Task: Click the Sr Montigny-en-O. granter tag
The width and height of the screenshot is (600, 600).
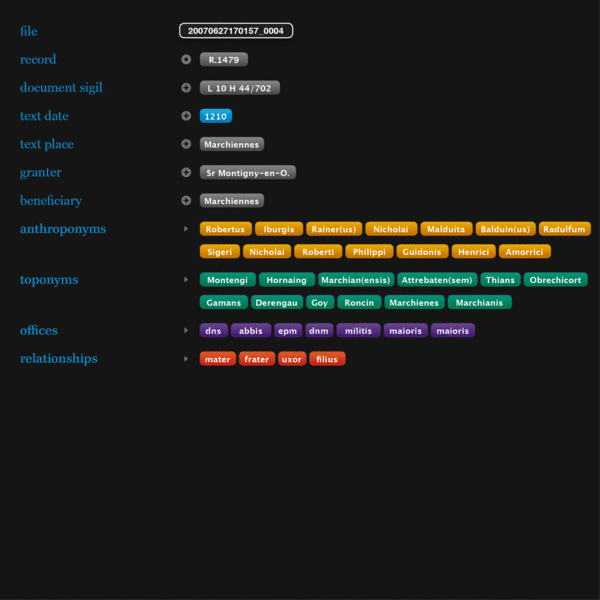Action: pyautogui.click(x=248, y=172)
